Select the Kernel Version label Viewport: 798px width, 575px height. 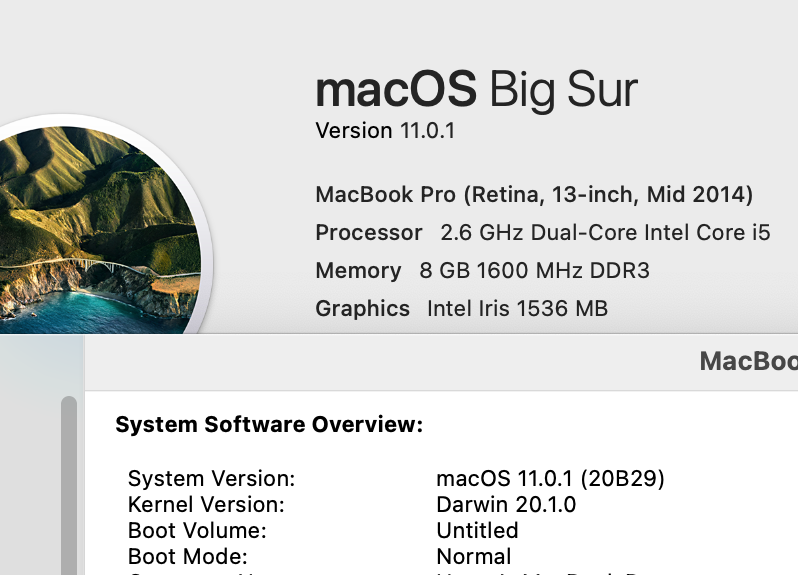[x=206, y=505]
